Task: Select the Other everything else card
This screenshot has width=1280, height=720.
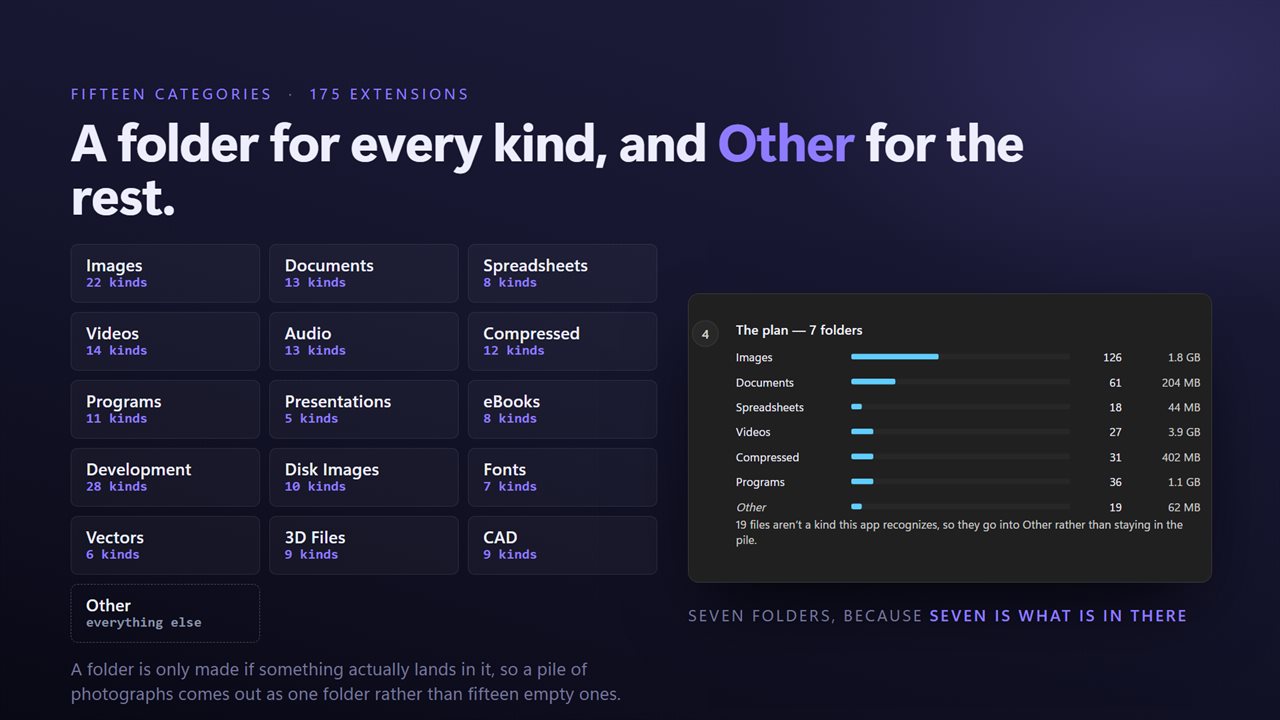Action: point(165,613)
